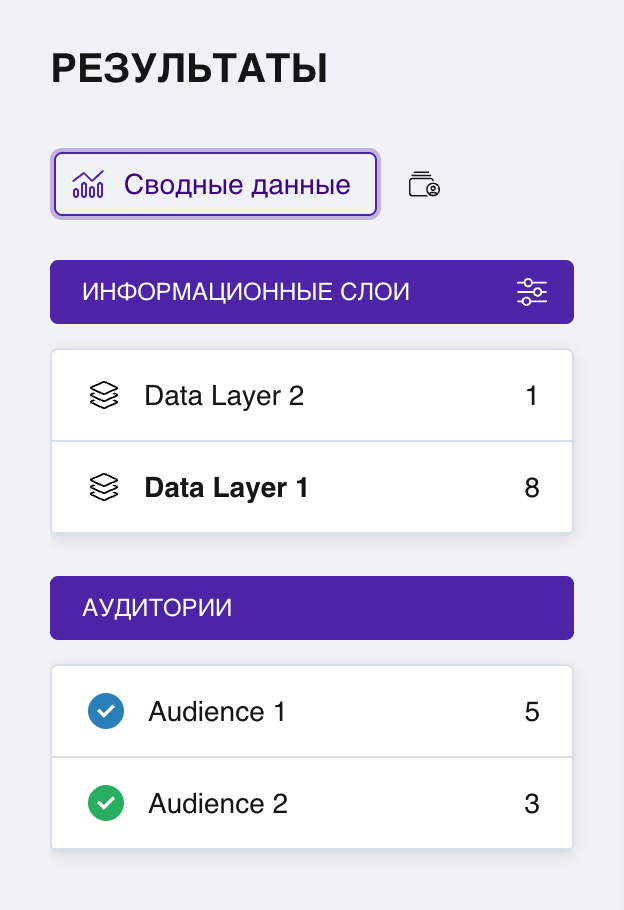
Task: Click the count 8 for Data Layer 1
Action: click(532, 488)
